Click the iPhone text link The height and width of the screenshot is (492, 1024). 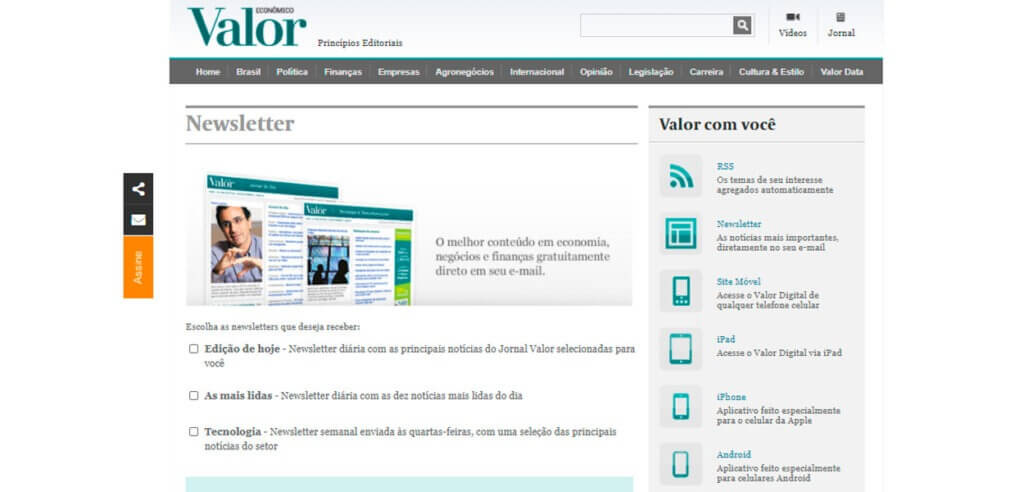(x=731, y=397)
